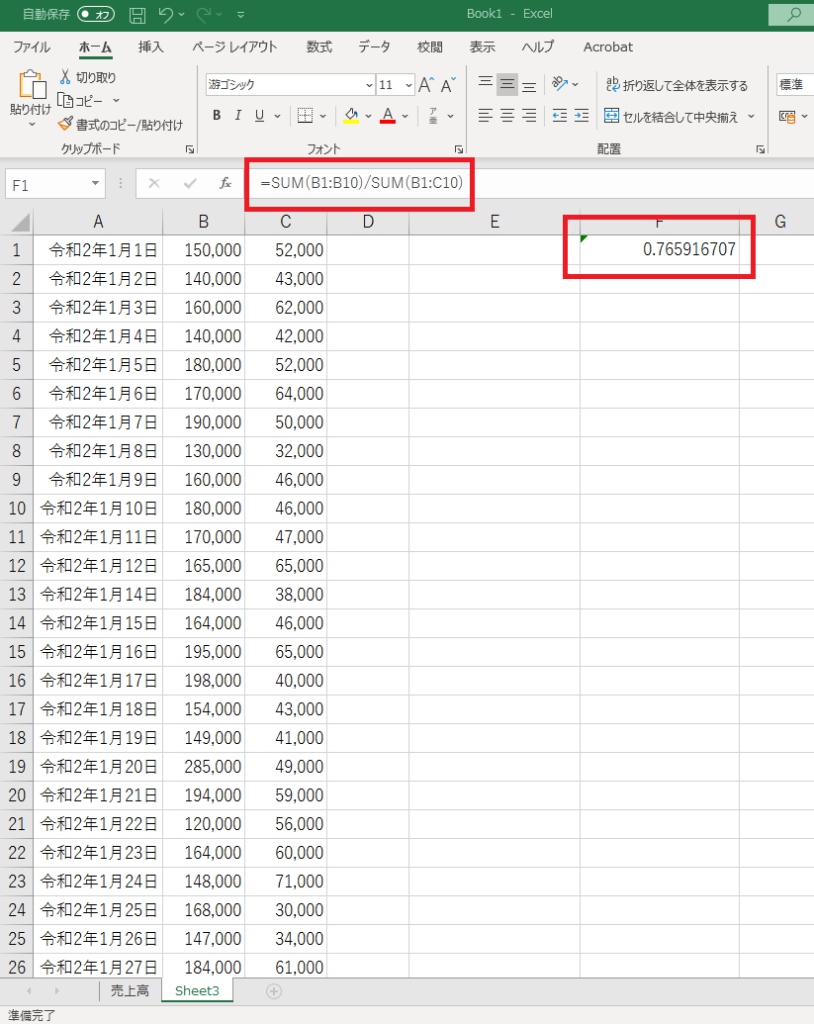The height and width of the screenshot is (1024, 814).
Task: Toggle Bold formatting
Action: tap(217, 116)
